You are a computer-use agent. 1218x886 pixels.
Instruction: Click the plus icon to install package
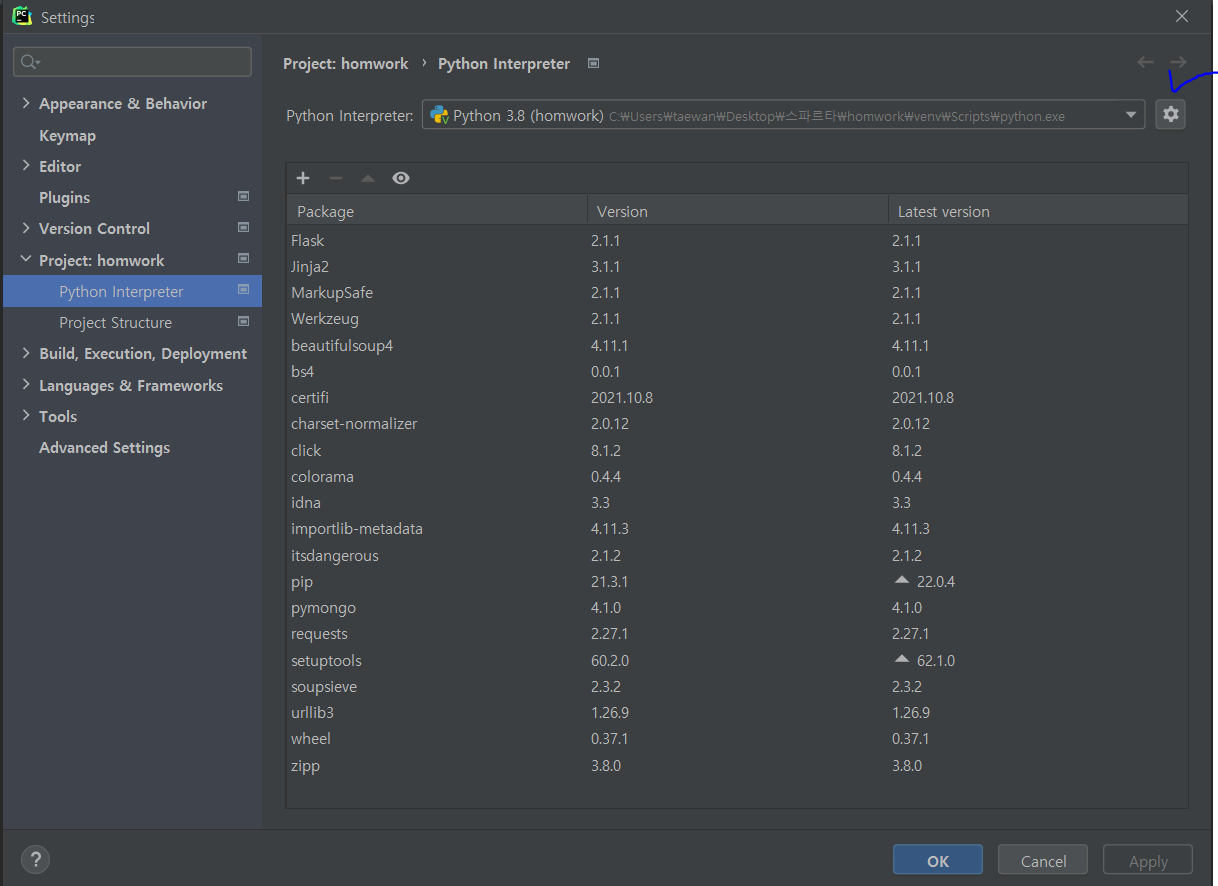303,178
